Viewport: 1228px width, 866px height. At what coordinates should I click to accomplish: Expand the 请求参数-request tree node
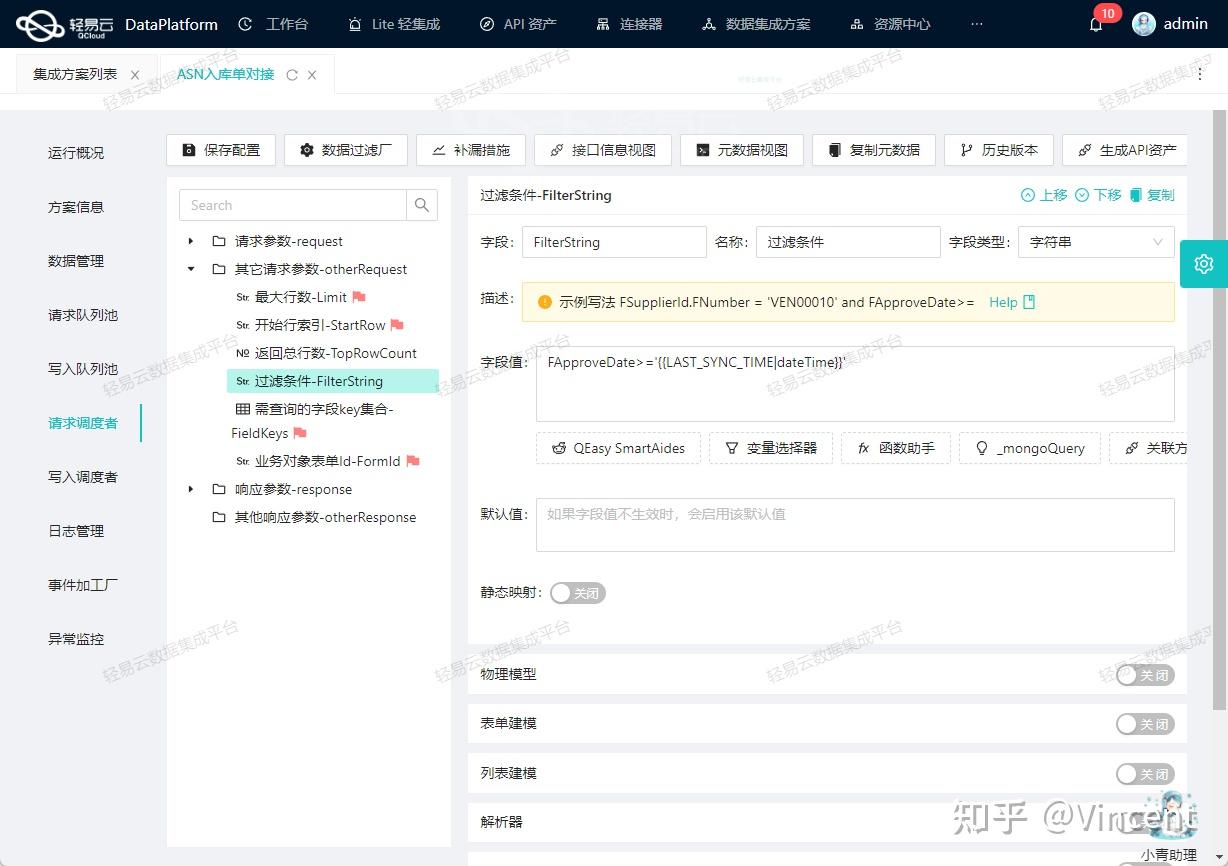tap(190, 241)
